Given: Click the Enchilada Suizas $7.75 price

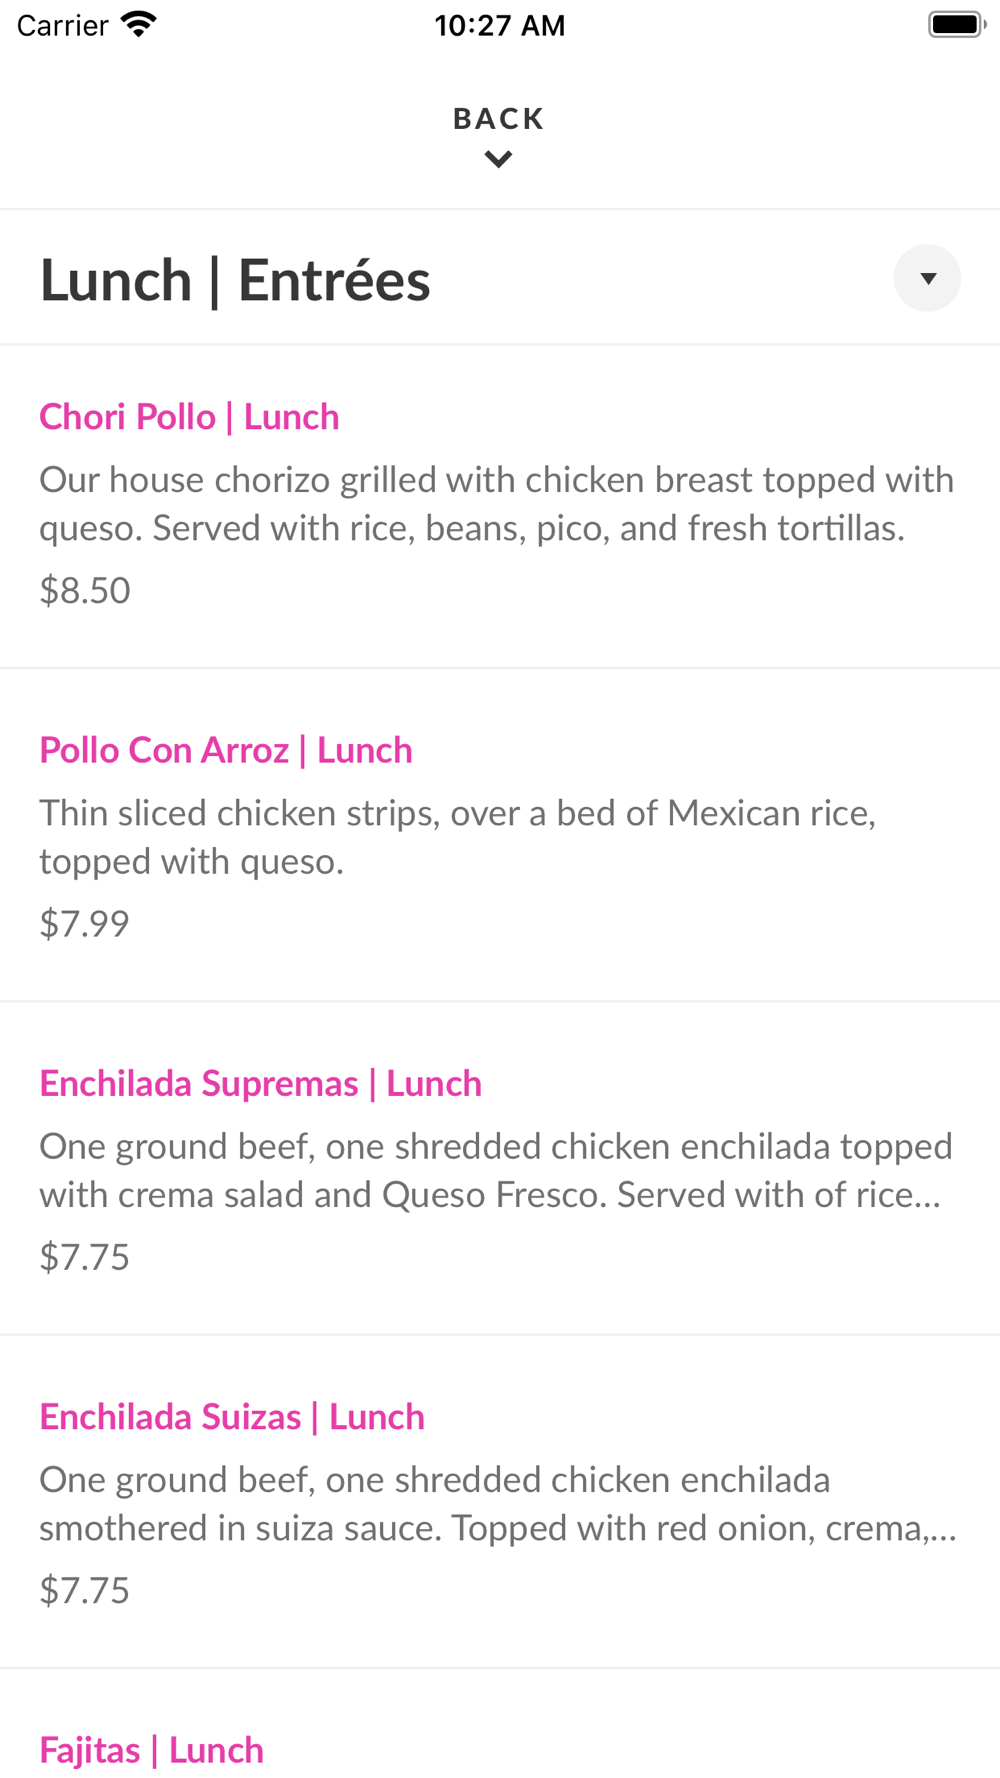Looking at the screenshot, I should pos(85,1591).
